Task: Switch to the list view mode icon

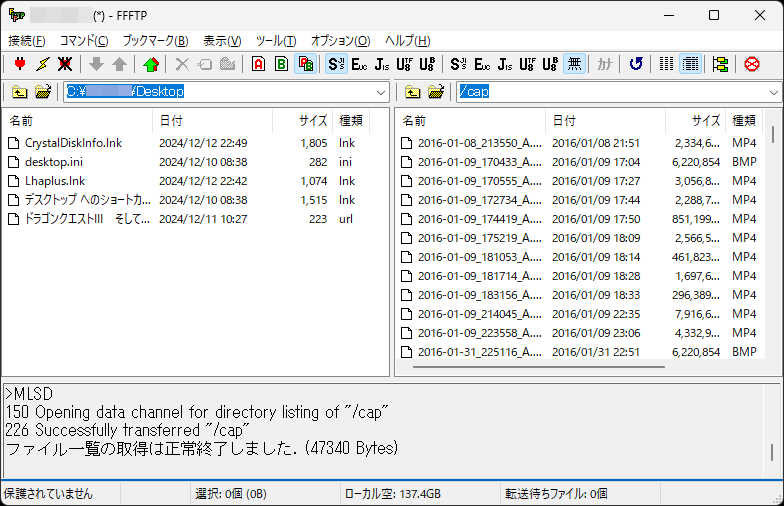Action: pos(666,64)
